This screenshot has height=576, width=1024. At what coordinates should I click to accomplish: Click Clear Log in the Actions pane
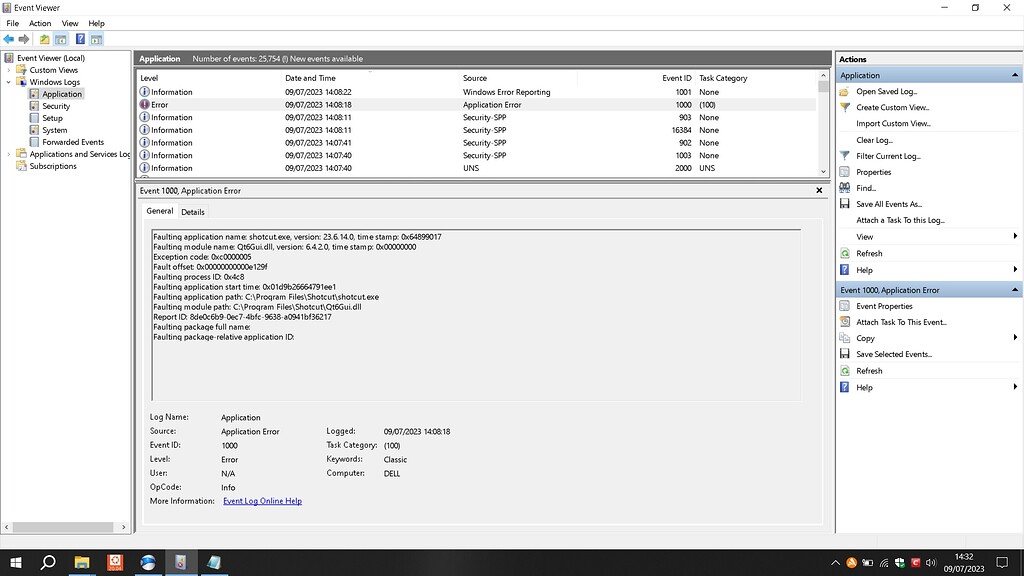873,140
